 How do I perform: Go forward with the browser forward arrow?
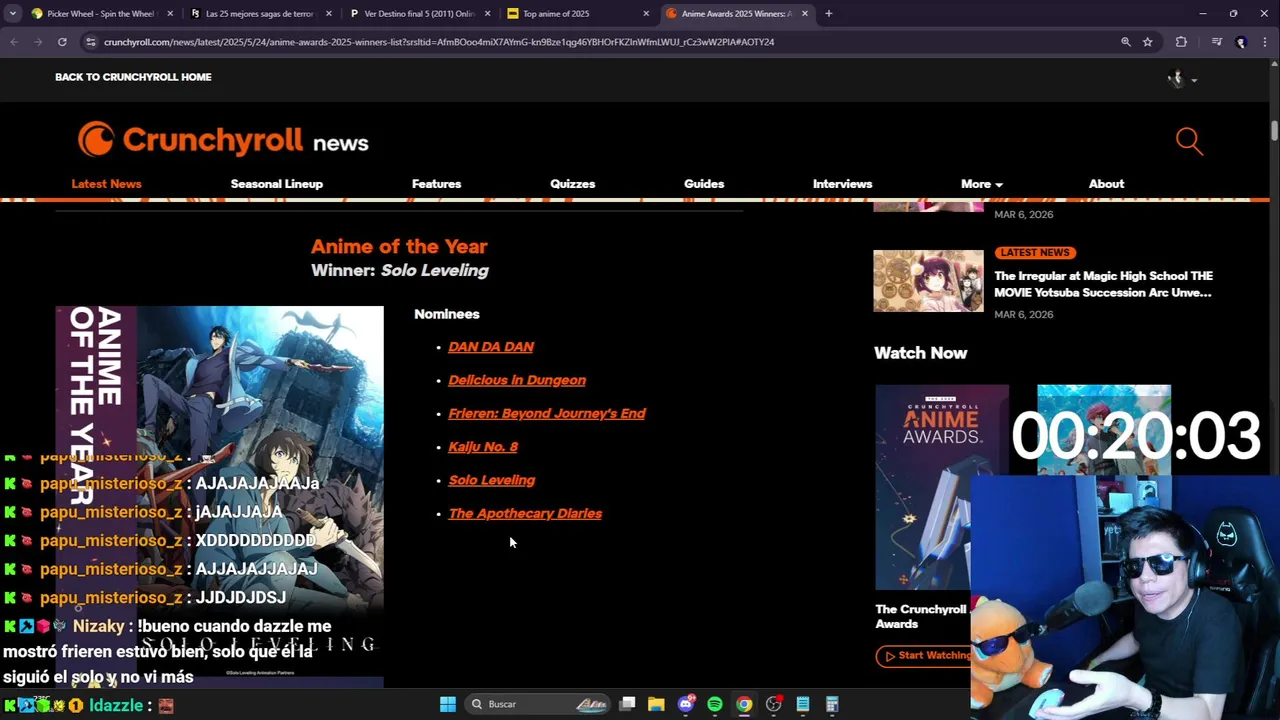(38, 42)
